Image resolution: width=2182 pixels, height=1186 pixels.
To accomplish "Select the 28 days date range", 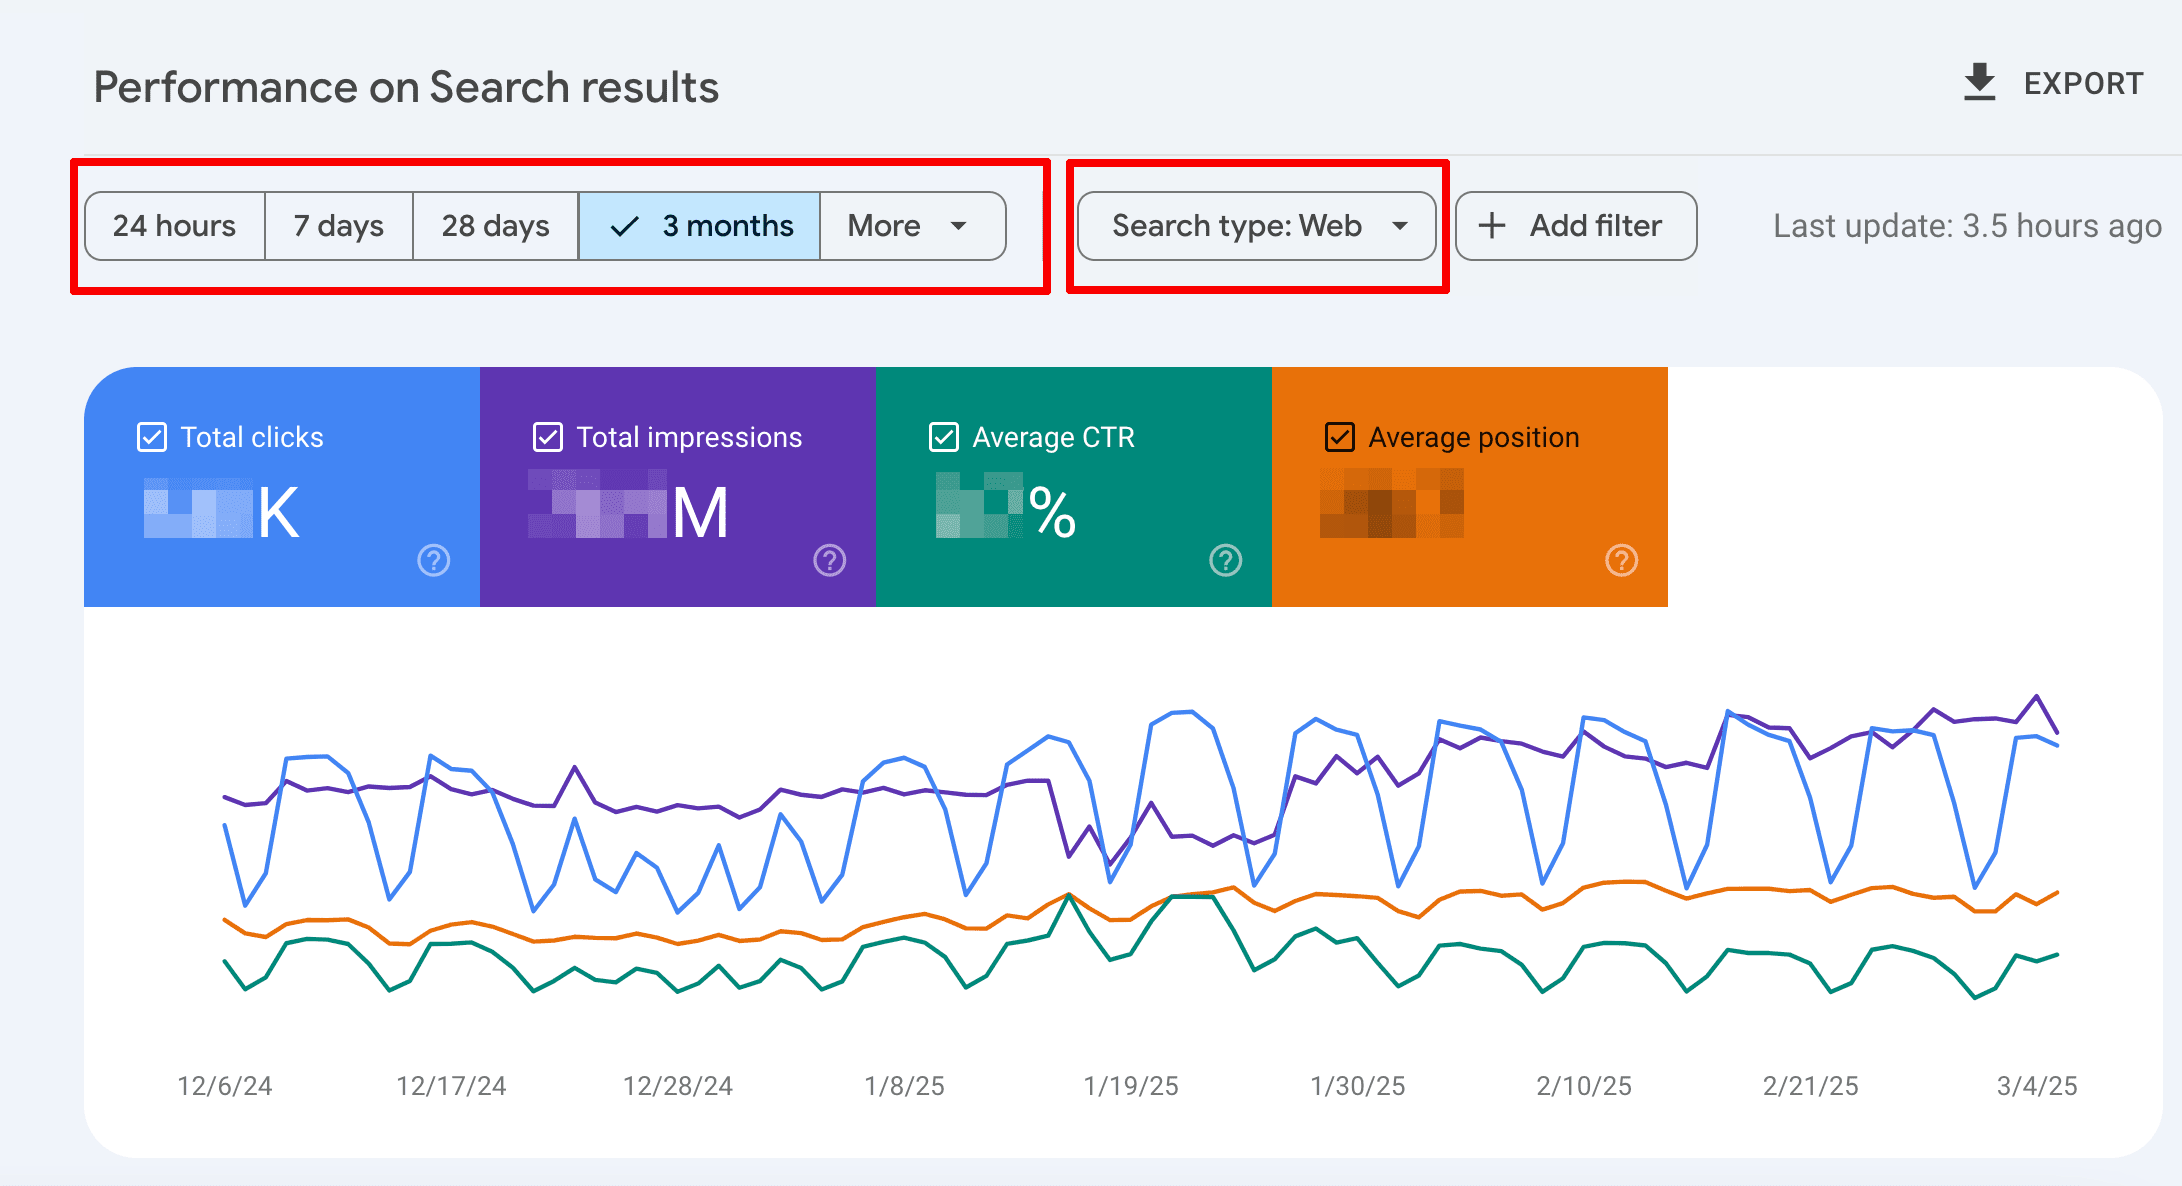I will point(495,226).
